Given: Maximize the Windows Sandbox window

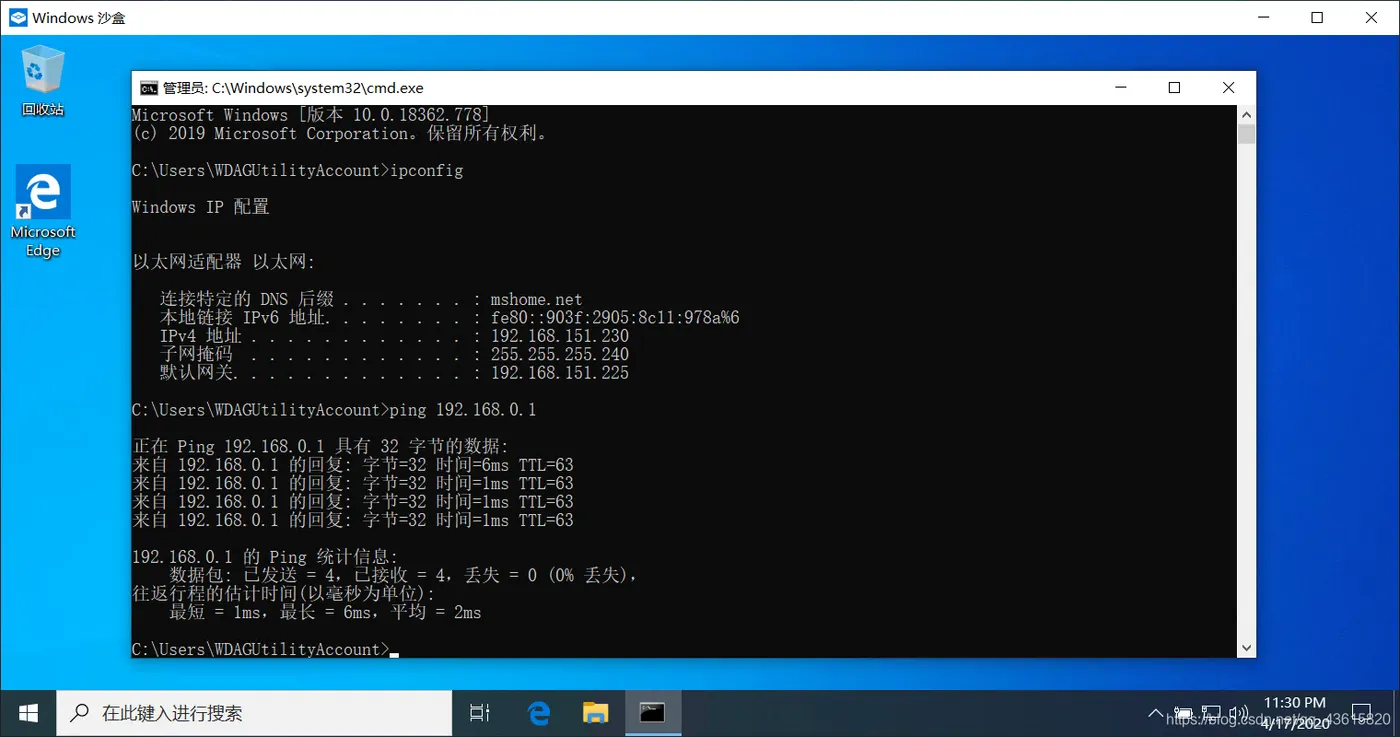Looking at the screenshot, I should tap(1317, 18).
